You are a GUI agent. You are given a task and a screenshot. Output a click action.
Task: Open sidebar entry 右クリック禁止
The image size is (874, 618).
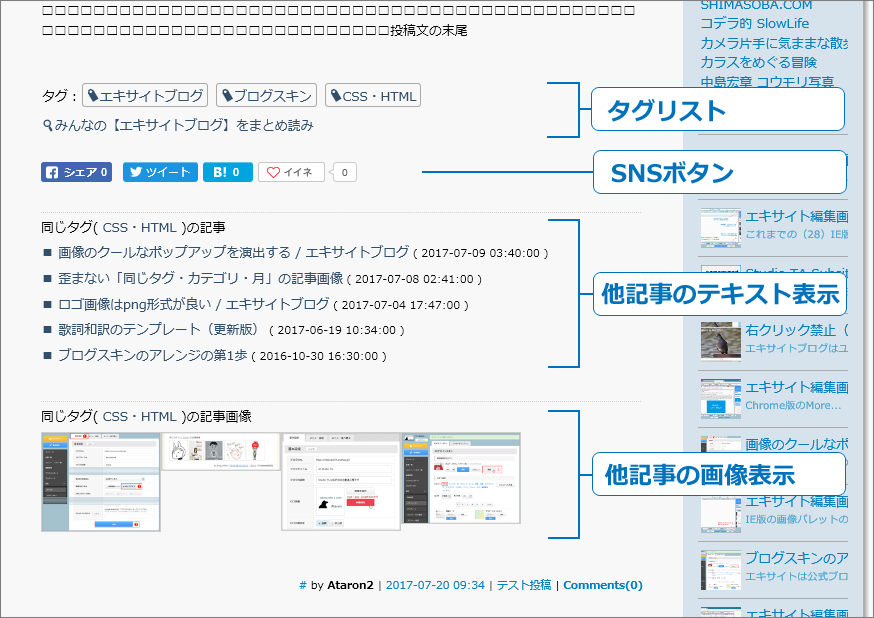[797, 330]
